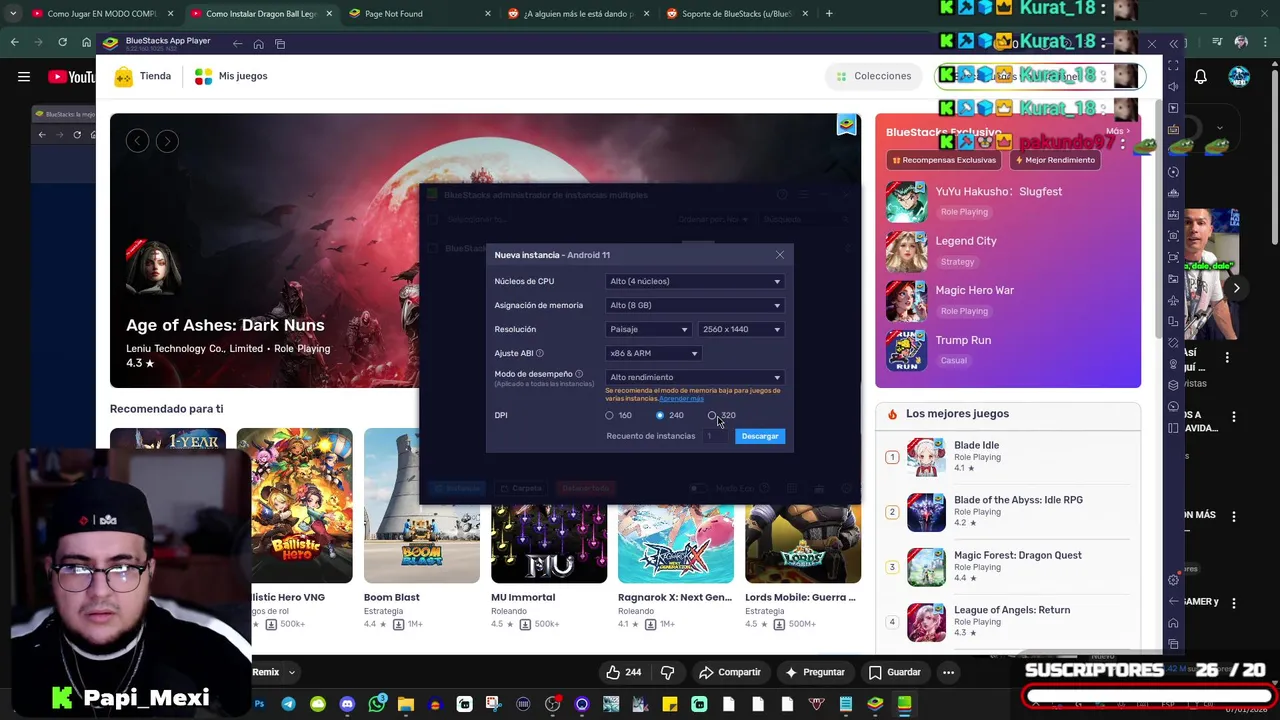Switch to Page Not Found browser tab
The width and height of the screenshot is (1280, 720).
[x=418, y=14]
